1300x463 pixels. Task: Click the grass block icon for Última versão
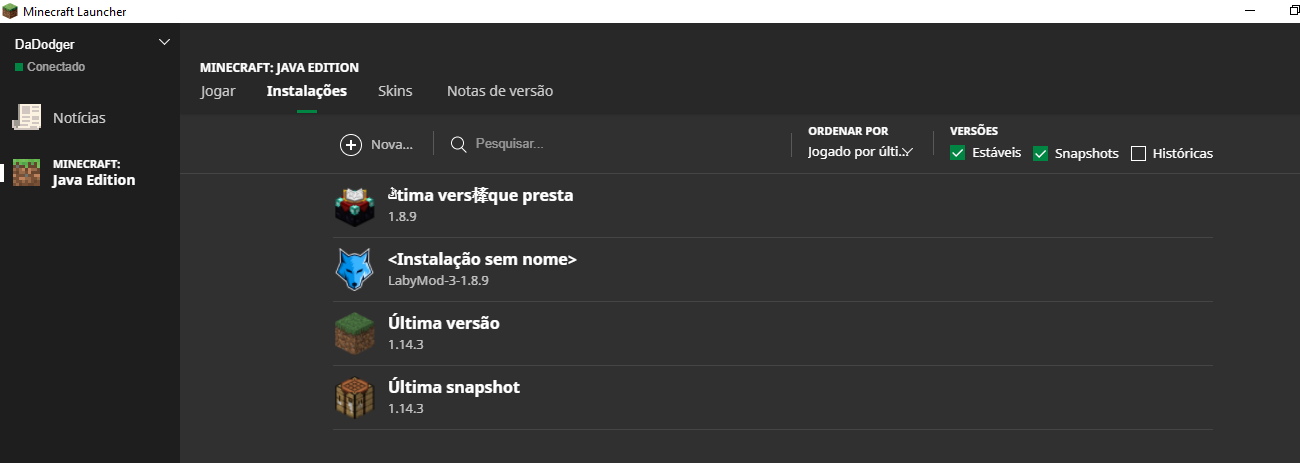coord(353,334)
